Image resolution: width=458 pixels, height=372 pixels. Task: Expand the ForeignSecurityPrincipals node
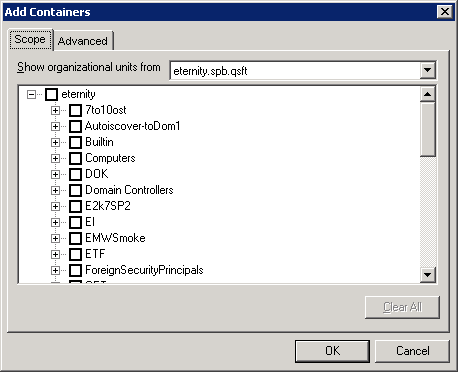pos(55,270)
